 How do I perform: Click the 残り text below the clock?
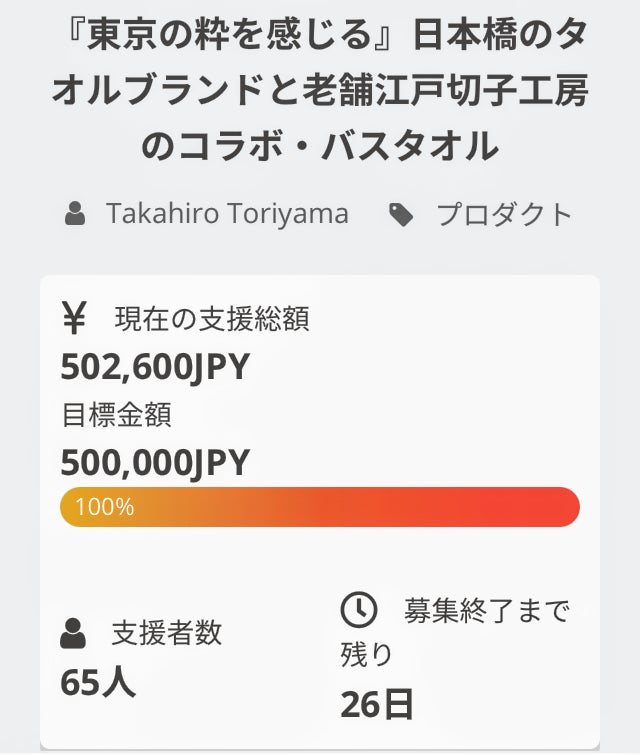click(367, 655)
